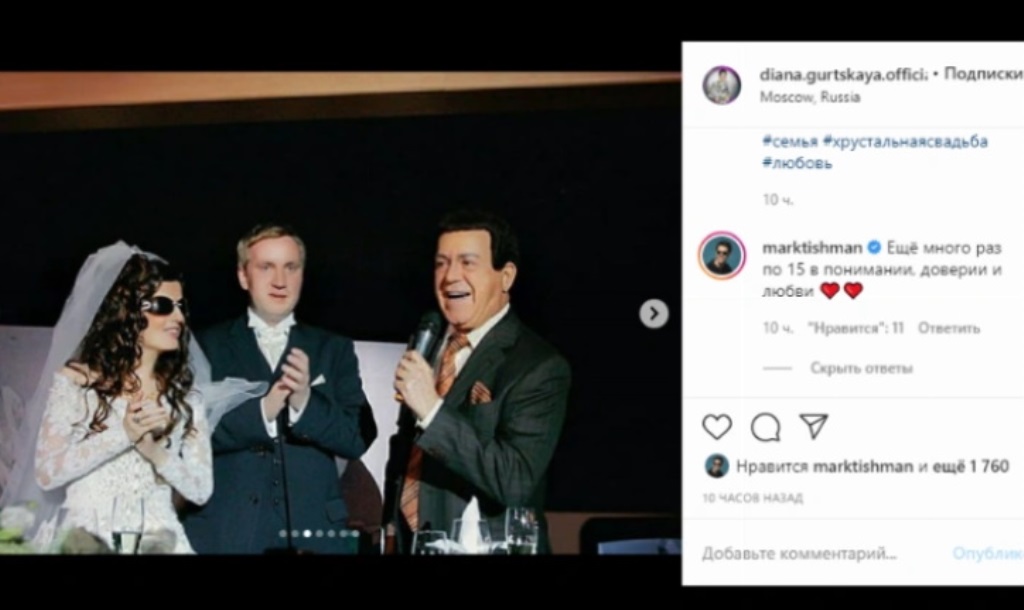Open comments via speech bubble icon
Screen dimensions: 1024x610
click(x=765, y=427)
